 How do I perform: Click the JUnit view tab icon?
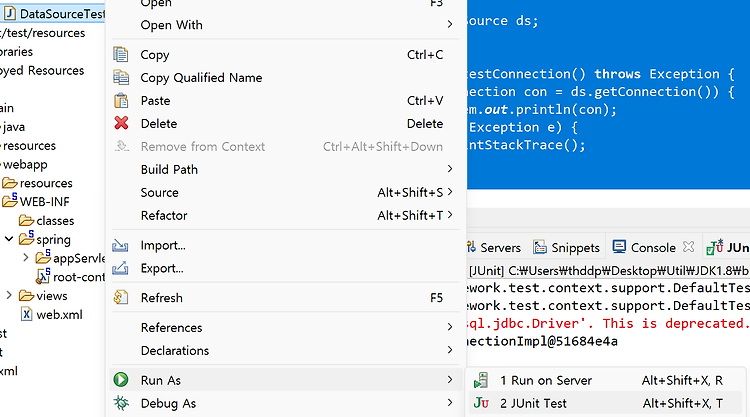[x=715, y=247]
